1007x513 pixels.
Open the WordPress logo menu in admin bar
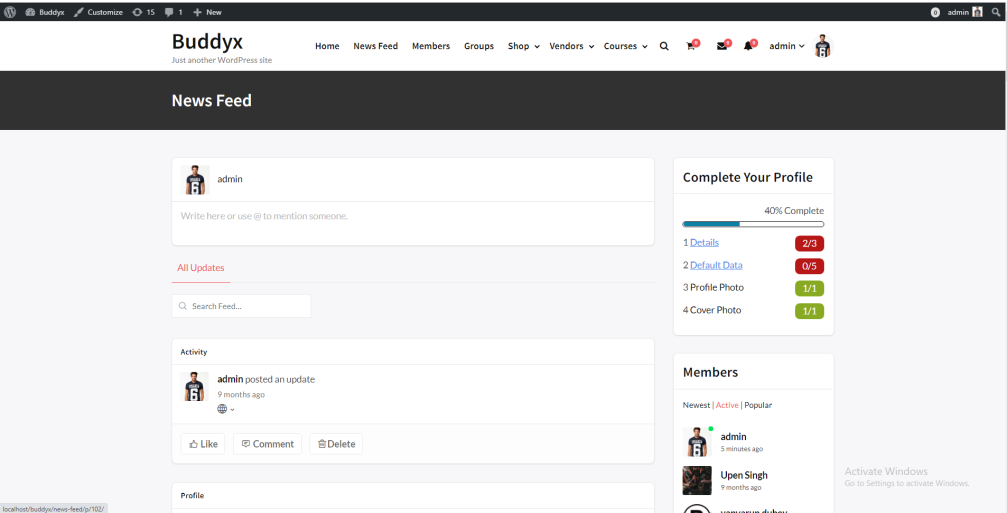click(10, 12)
